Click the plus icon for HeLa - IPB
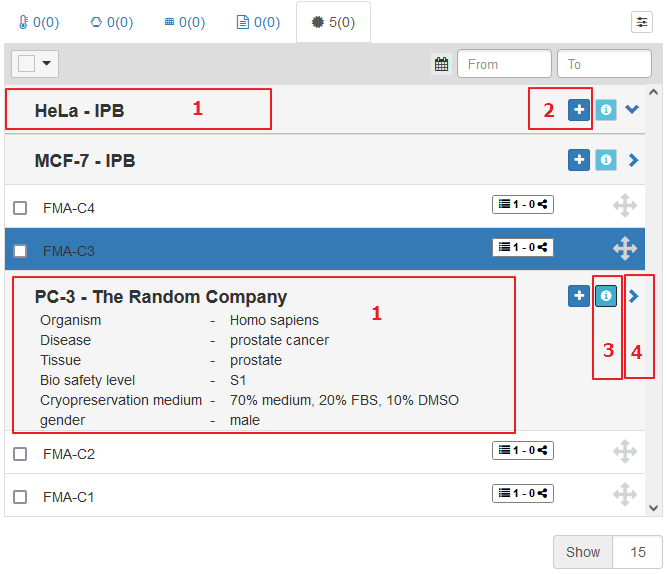 pyautogui.click(x=579, y=110)
